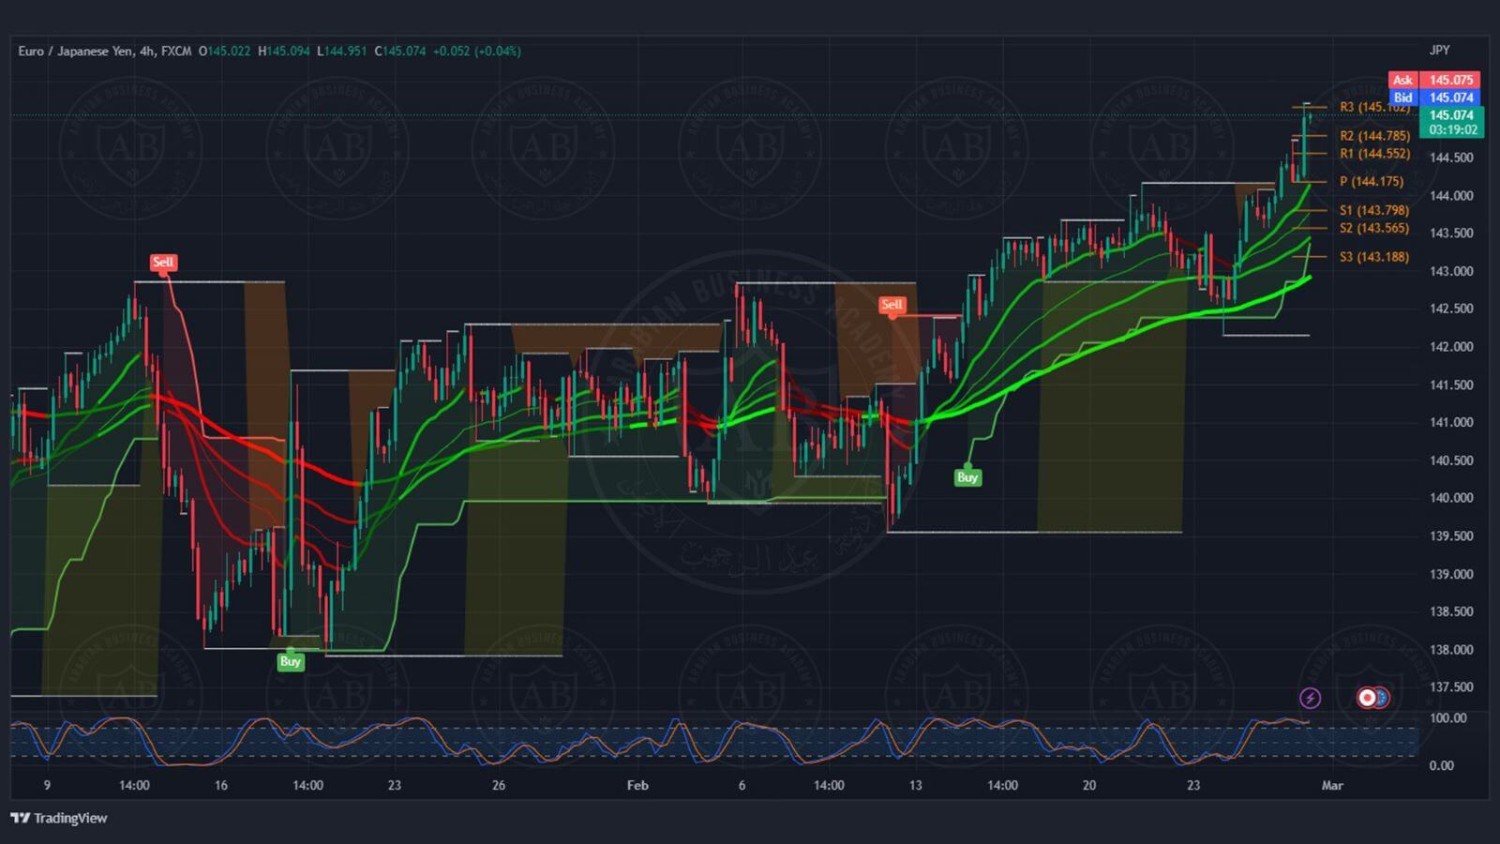Image resolution: width=1500 pixels, height=844 pixels.
Task: Select the Buy signal label near 140.500
Action: tap(967, 477)
